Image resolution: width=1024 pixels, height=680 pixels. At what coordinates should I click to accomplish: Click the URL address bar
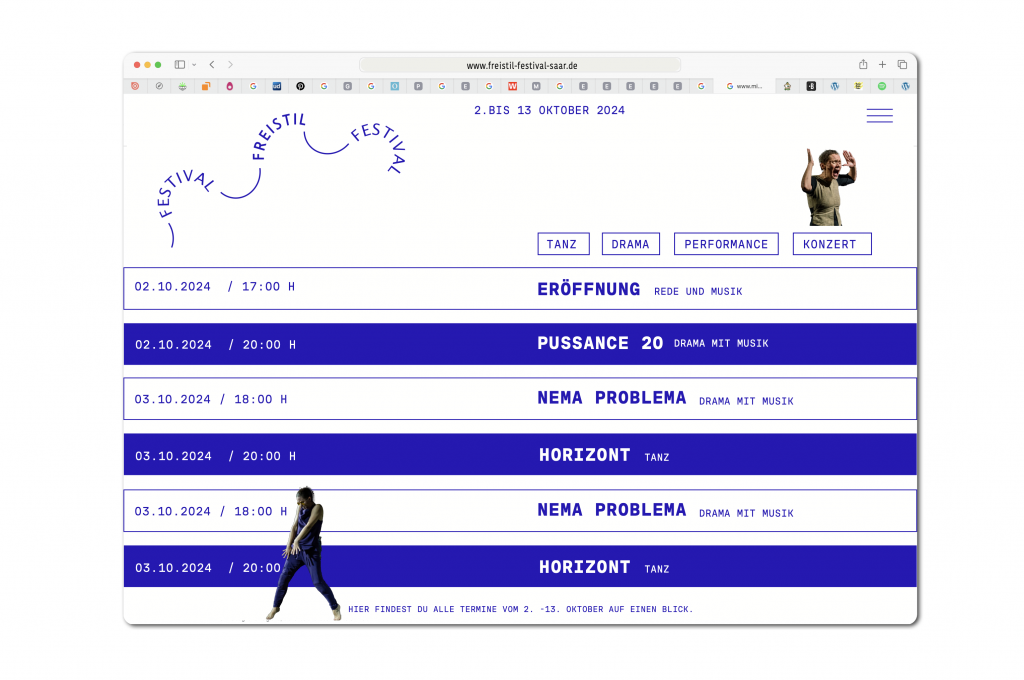pos(520,65)
